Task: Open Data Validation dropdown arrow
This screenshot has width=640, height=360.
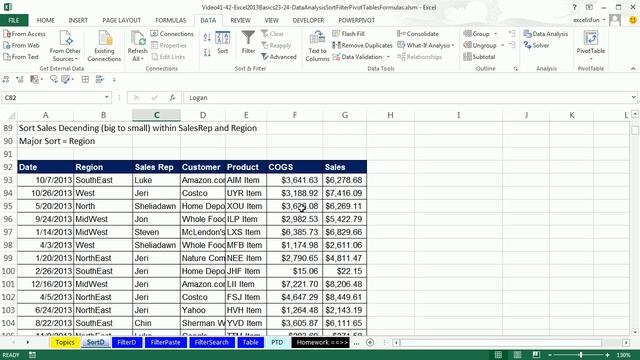Action: coord(388,57)
